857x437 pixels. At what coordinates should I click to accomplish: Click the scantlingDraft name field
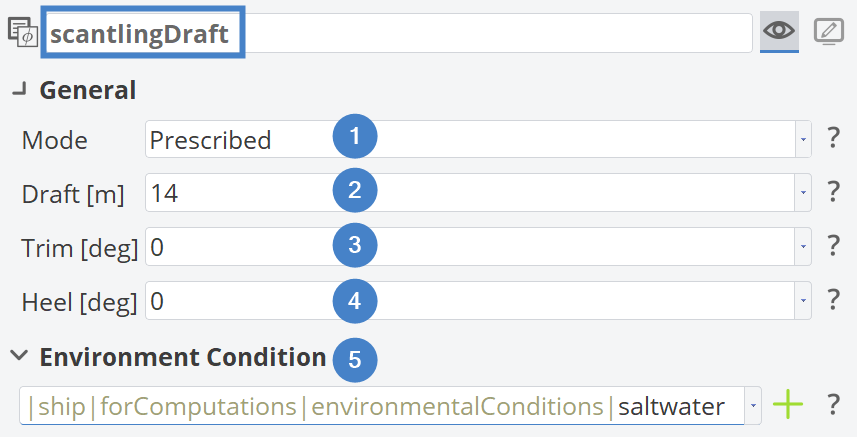coord(400,33)
